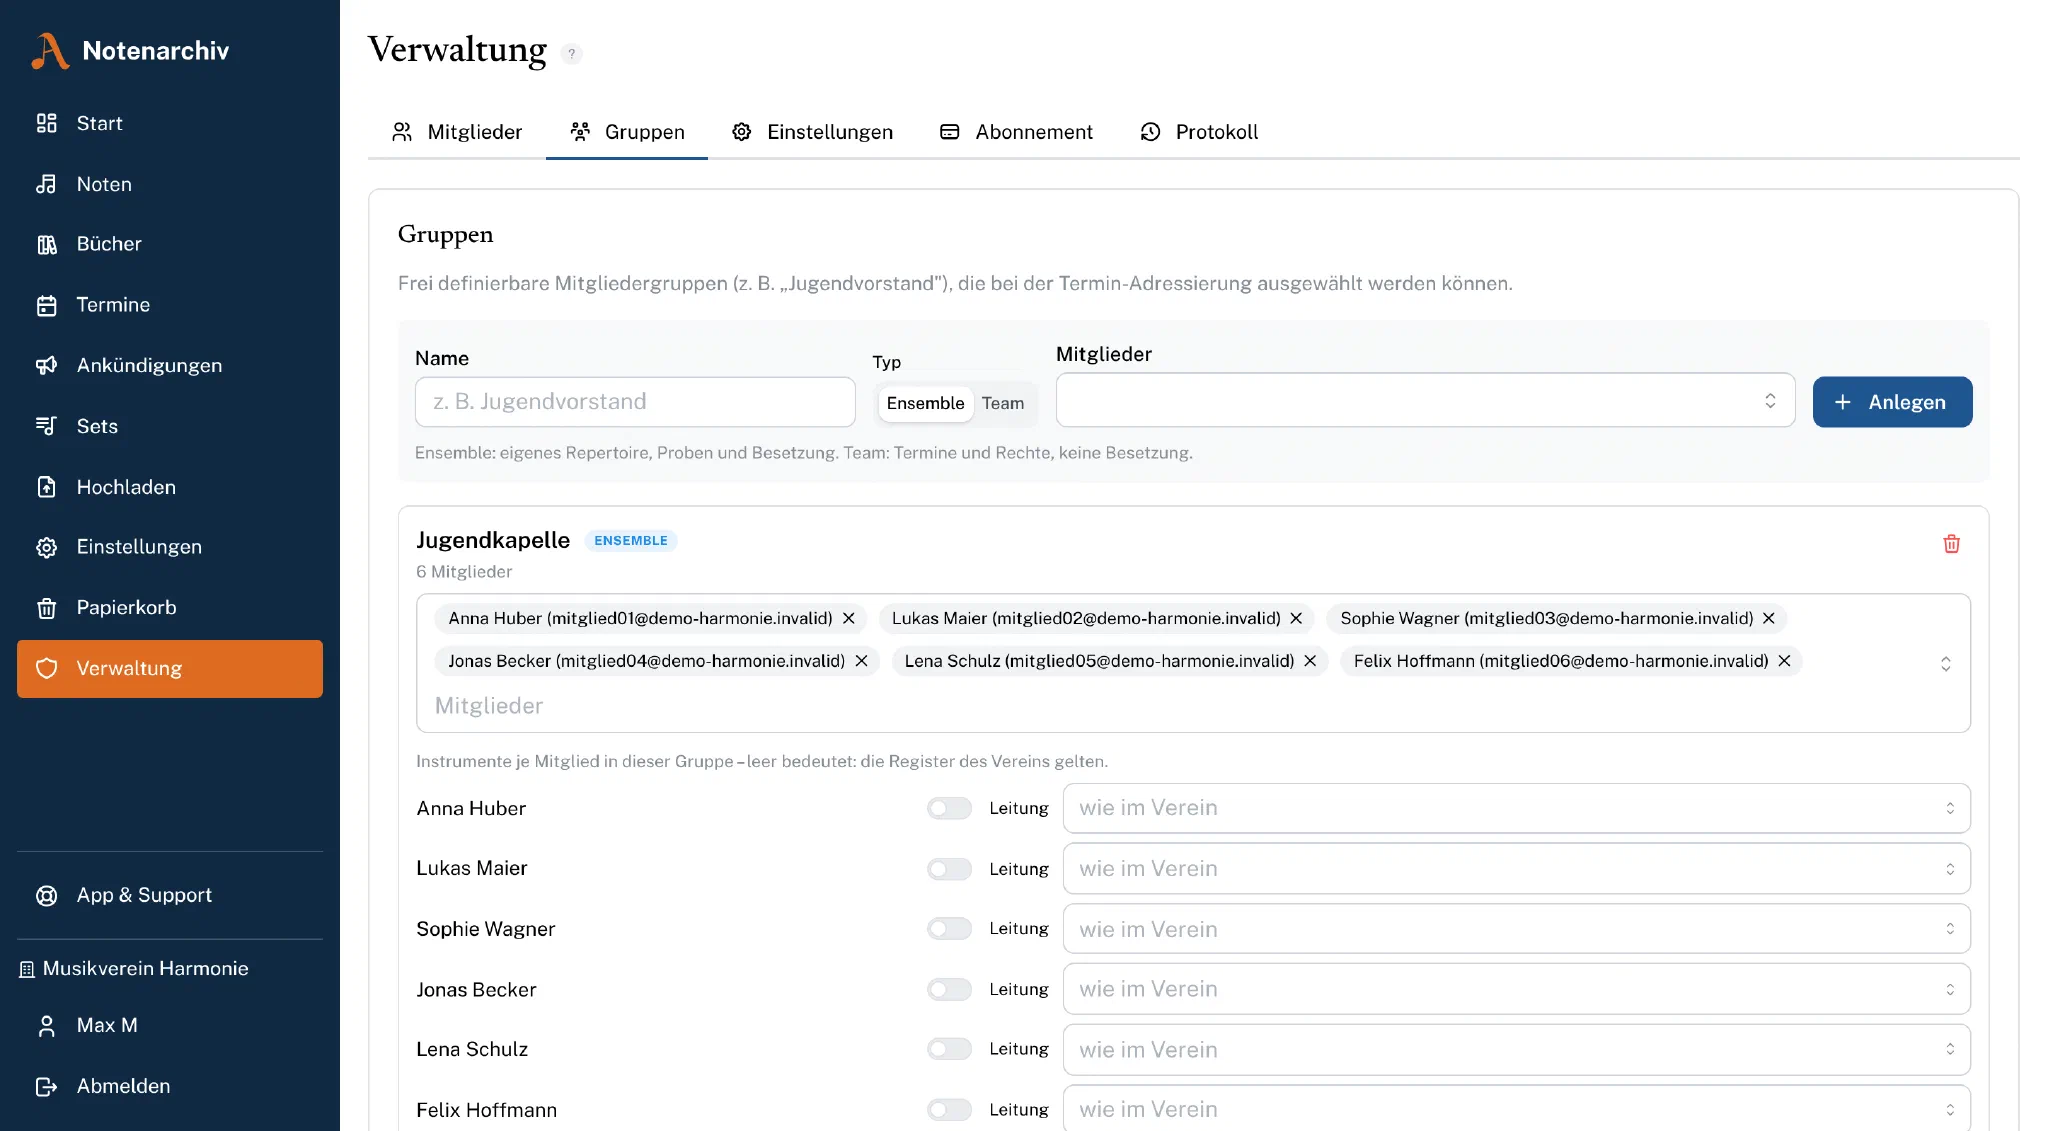
Task: Remove Felix Hoffmann chip from members
Action: [x=1784, y=661]
